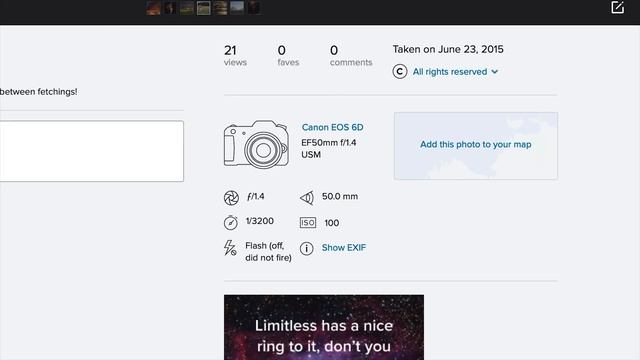
Task: Click Taken on June 23, 2015 date
Action: click(x=448, y=49)
